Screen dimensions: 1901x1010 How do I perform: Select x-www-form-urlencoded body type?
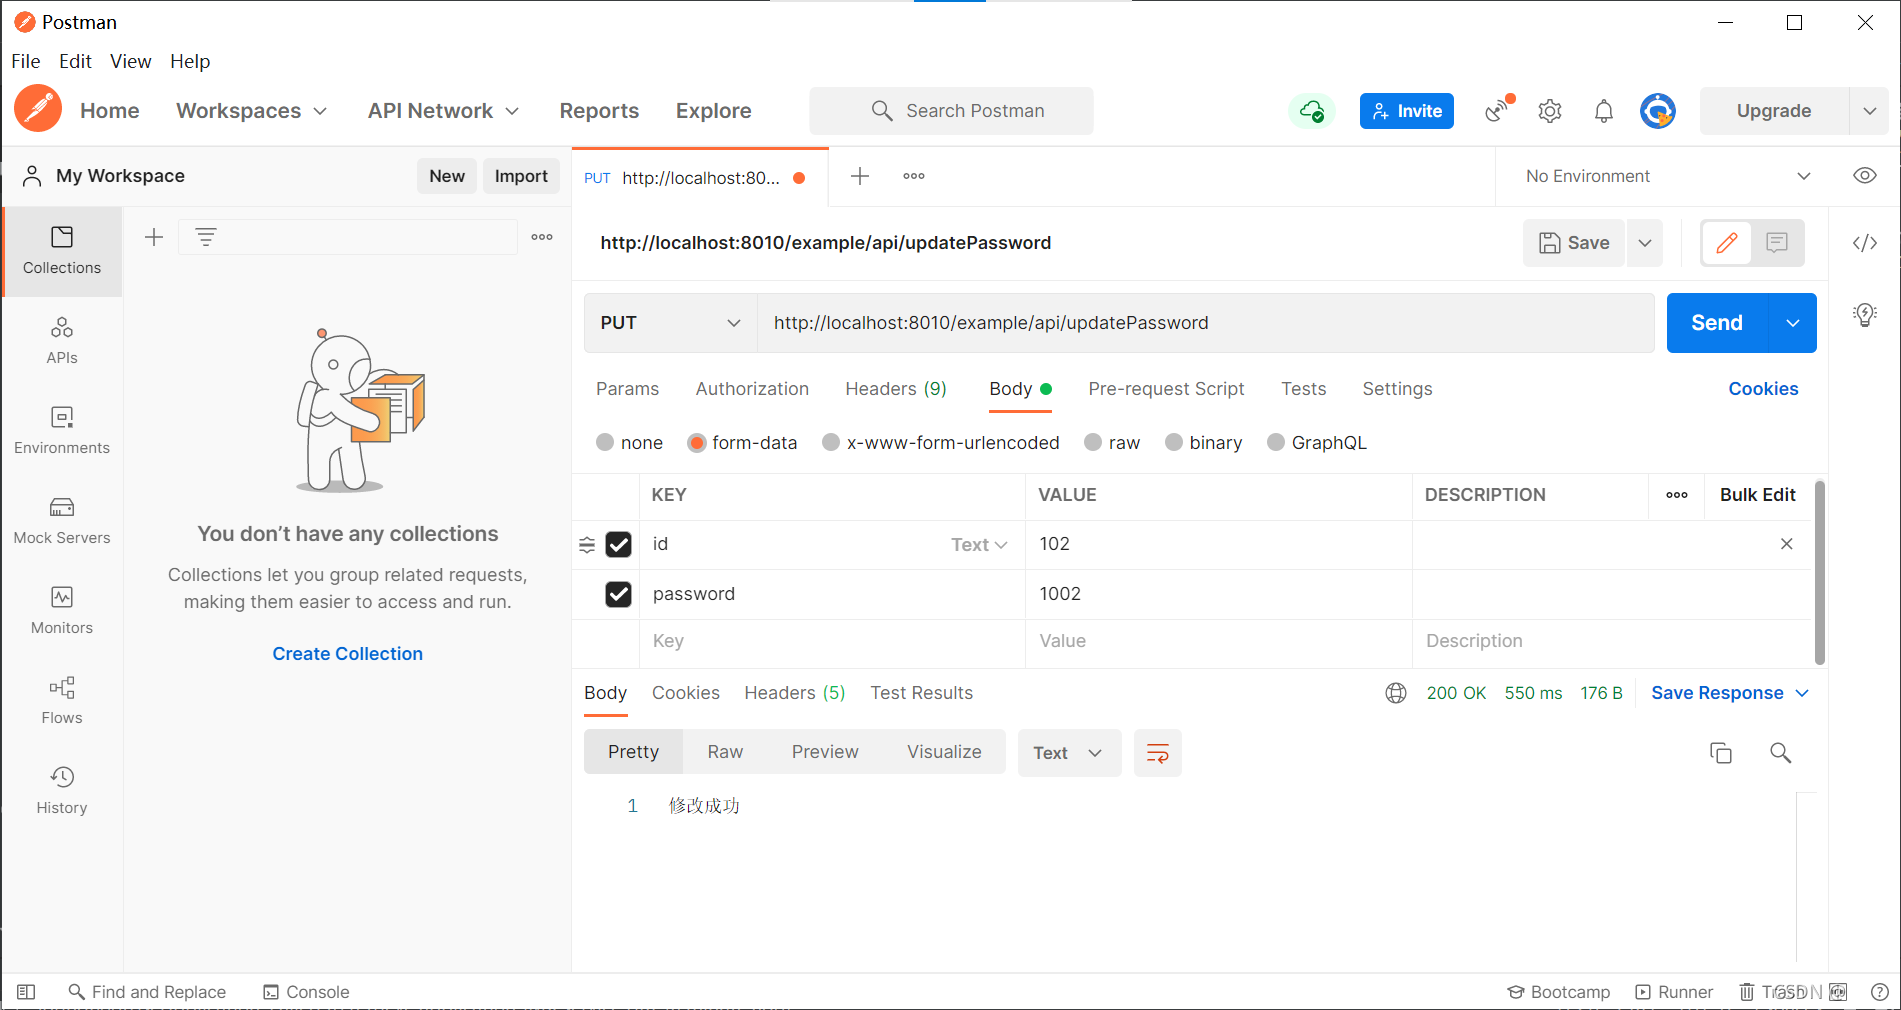831,442
